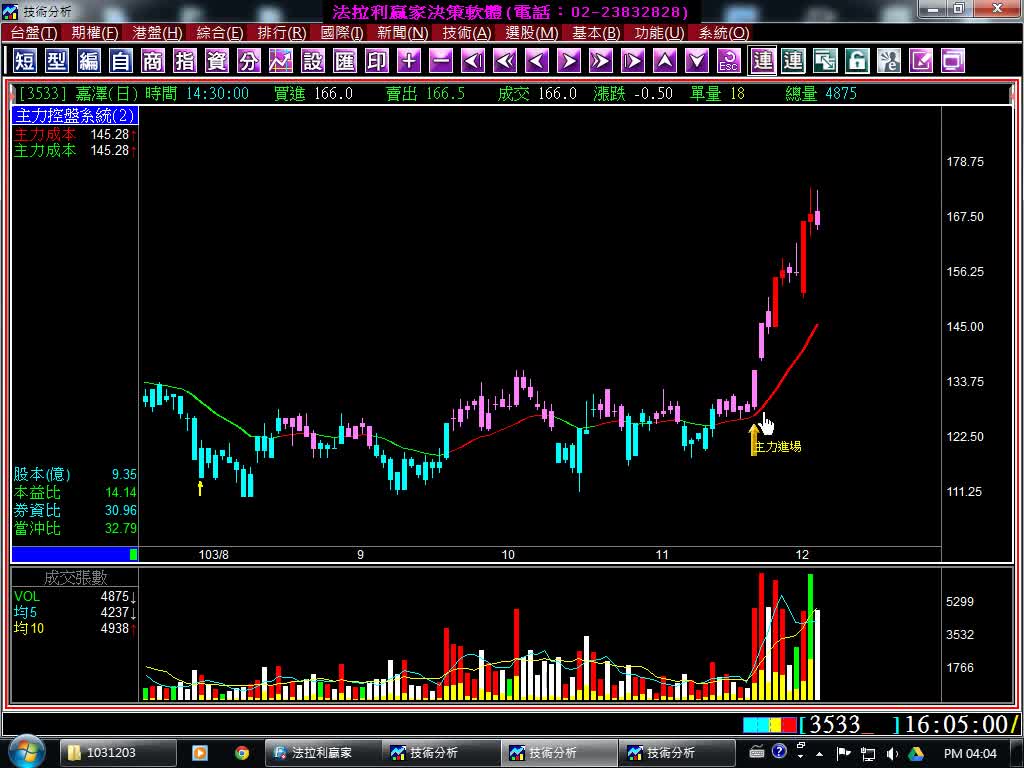
Task: Open the 技術(A) menu
Action: coord(466,33)
